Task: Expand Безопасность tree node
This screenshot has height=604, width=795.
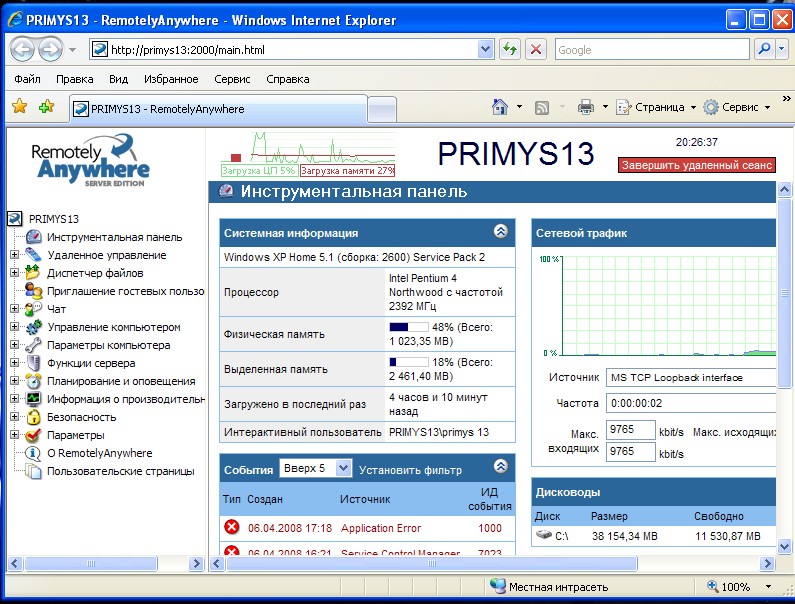Action: coord(14,417)
